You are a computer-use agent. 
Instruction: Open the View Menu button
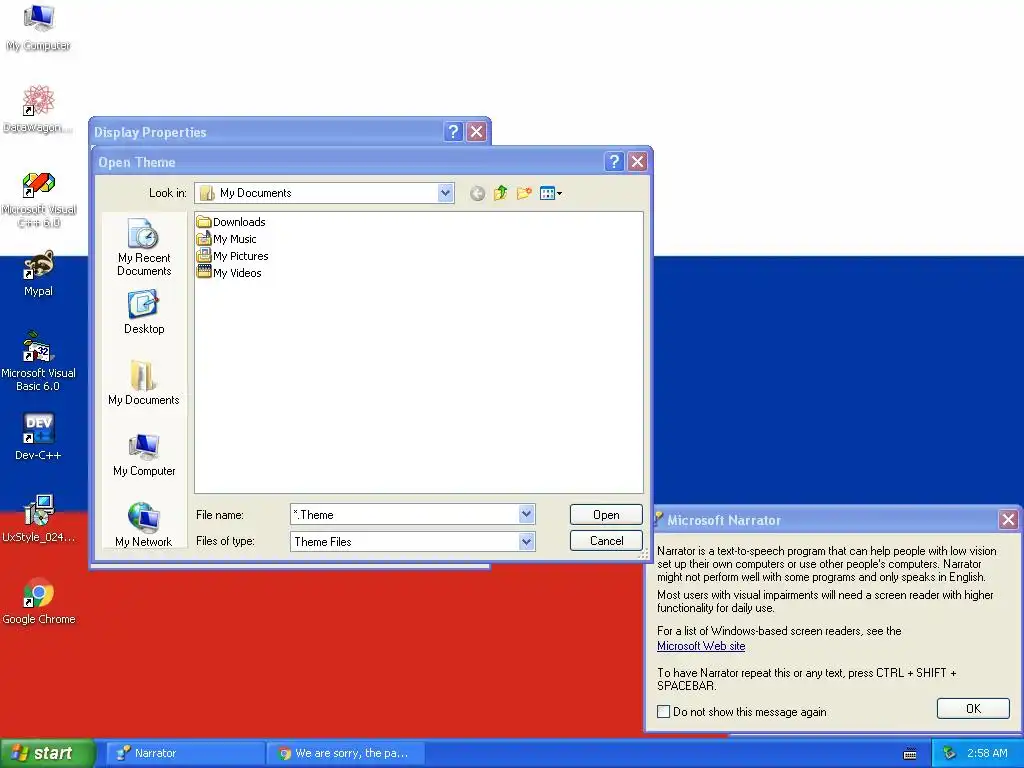[x=551, y=193]
